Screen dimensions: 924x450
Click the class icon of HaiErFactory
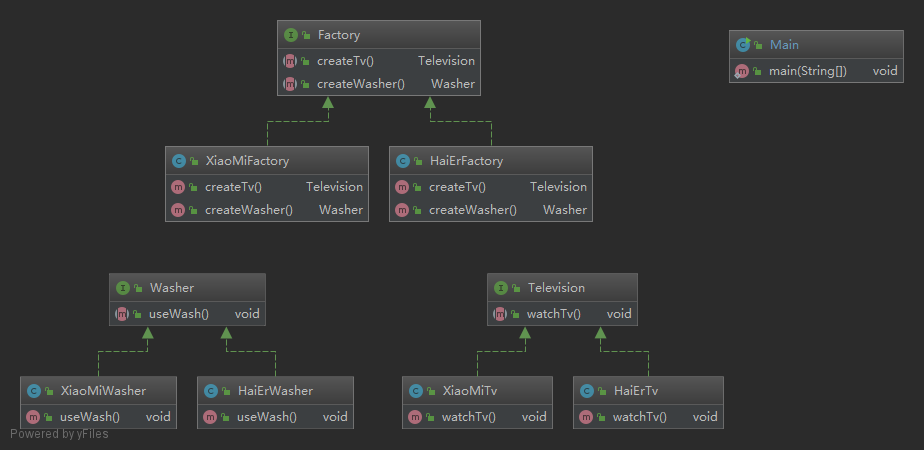(x=402, y=161)
